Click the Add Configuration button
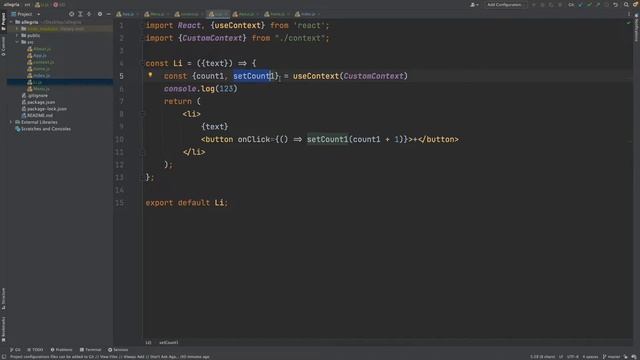Viewport: 640px width, 360px height. 504,4
